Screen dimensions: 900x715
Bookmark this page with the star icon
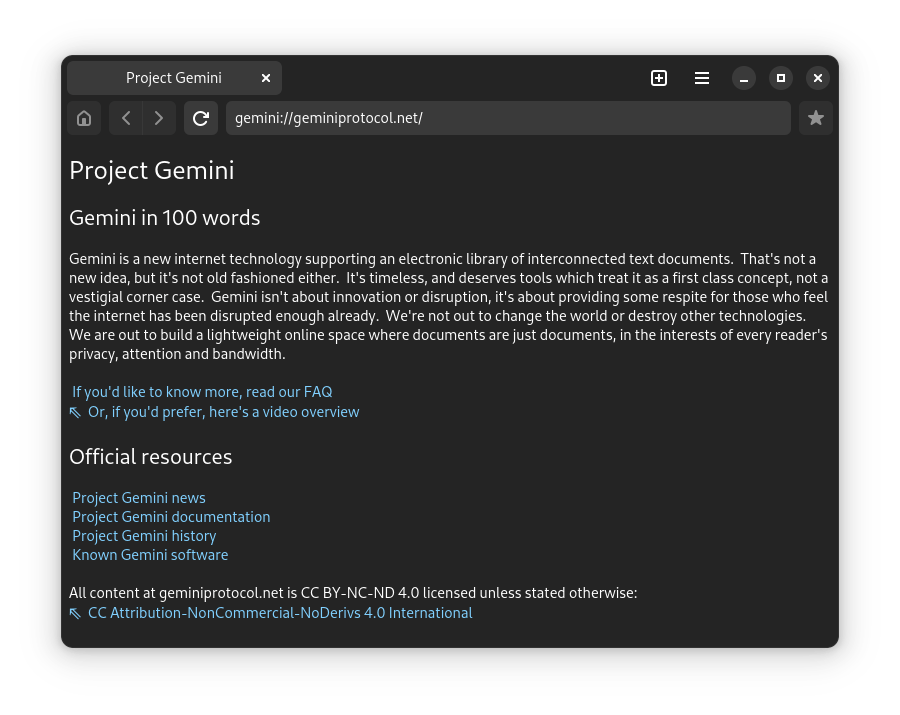pyautogui.click(x=816, y=118)
